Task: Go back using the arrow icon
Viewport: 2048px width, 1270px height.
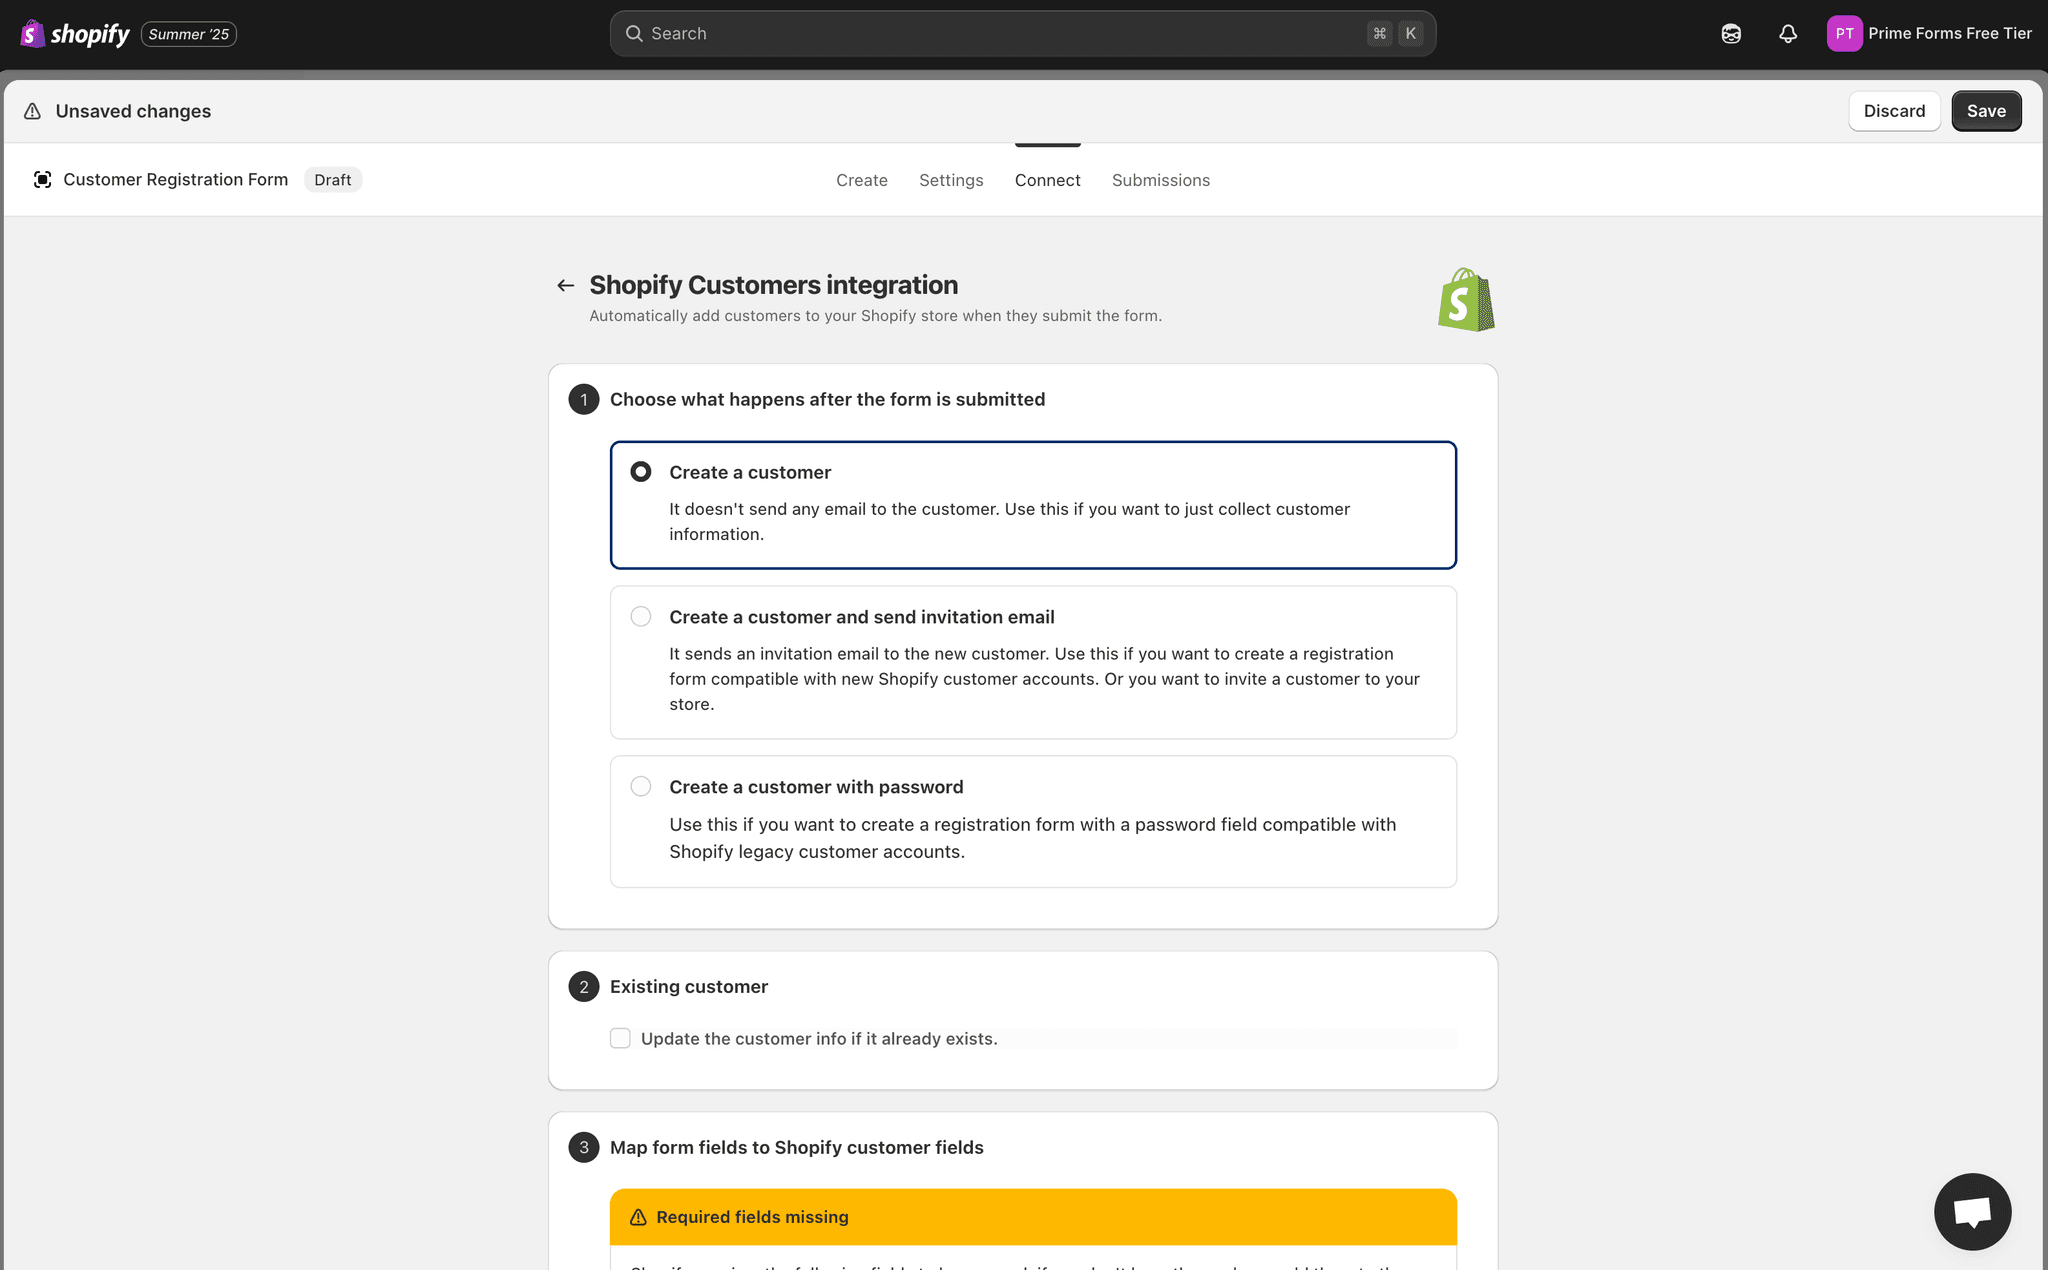Action: coord(565,286)
